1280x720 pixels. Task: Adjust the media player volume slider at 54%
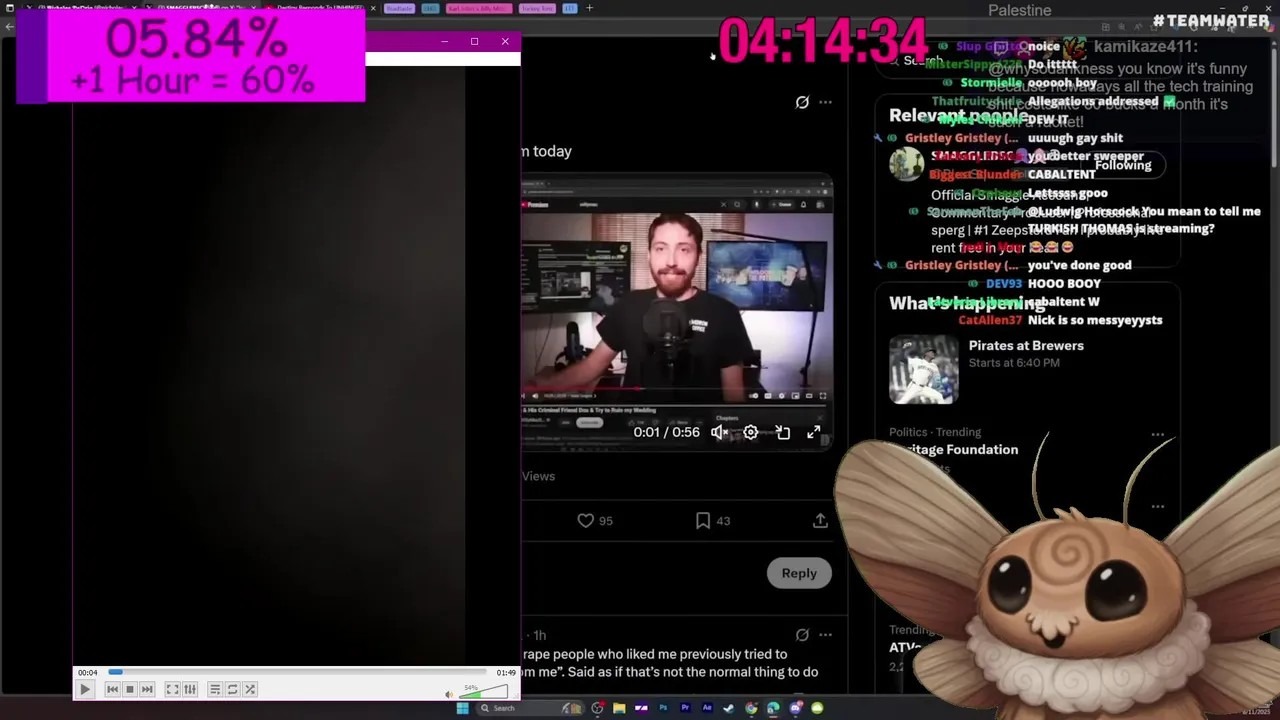click(x=483, y=692)
